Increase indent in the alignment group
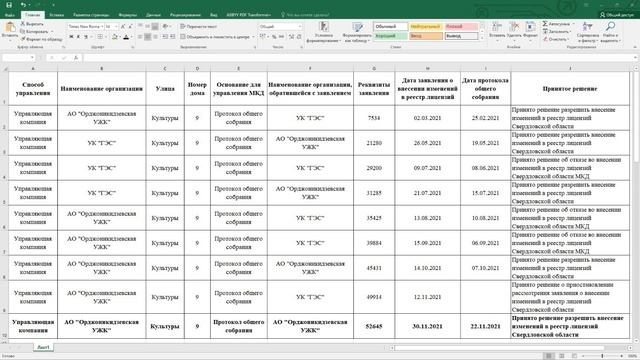This screenshot has height=360, width=640. pyautogui.click(x=172, y=37)
